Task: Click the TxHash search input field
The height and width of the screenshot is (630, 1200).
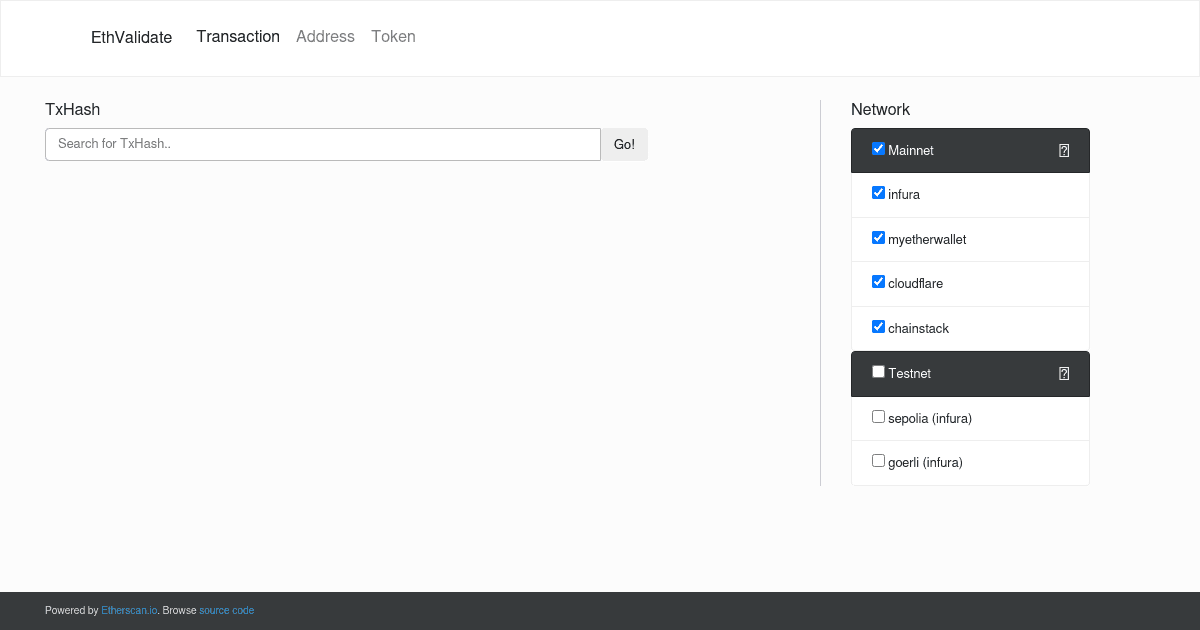Action: pyautogui.click(x=322, y=144)
